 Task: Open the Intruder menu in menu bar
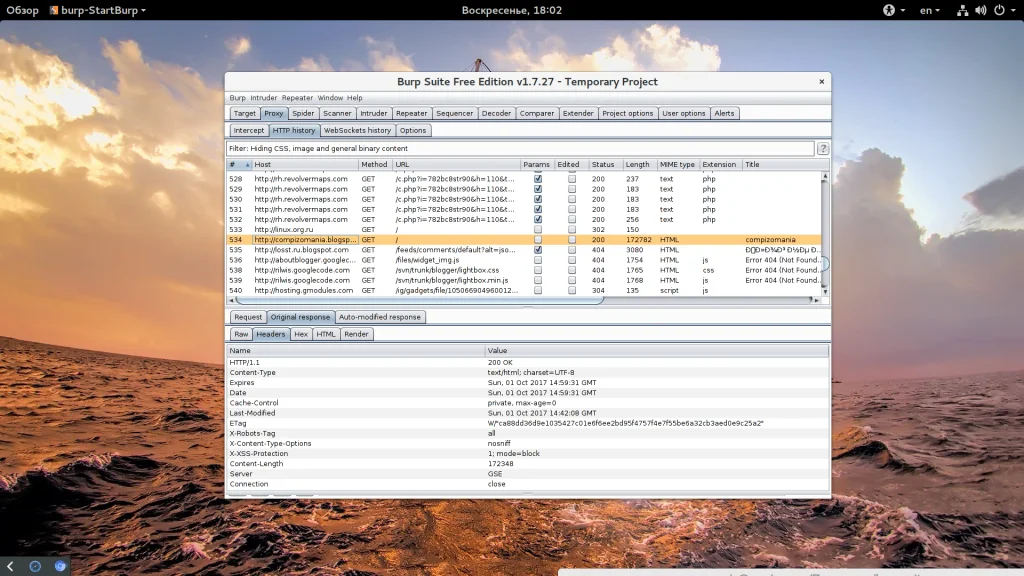tap(264, 98)
